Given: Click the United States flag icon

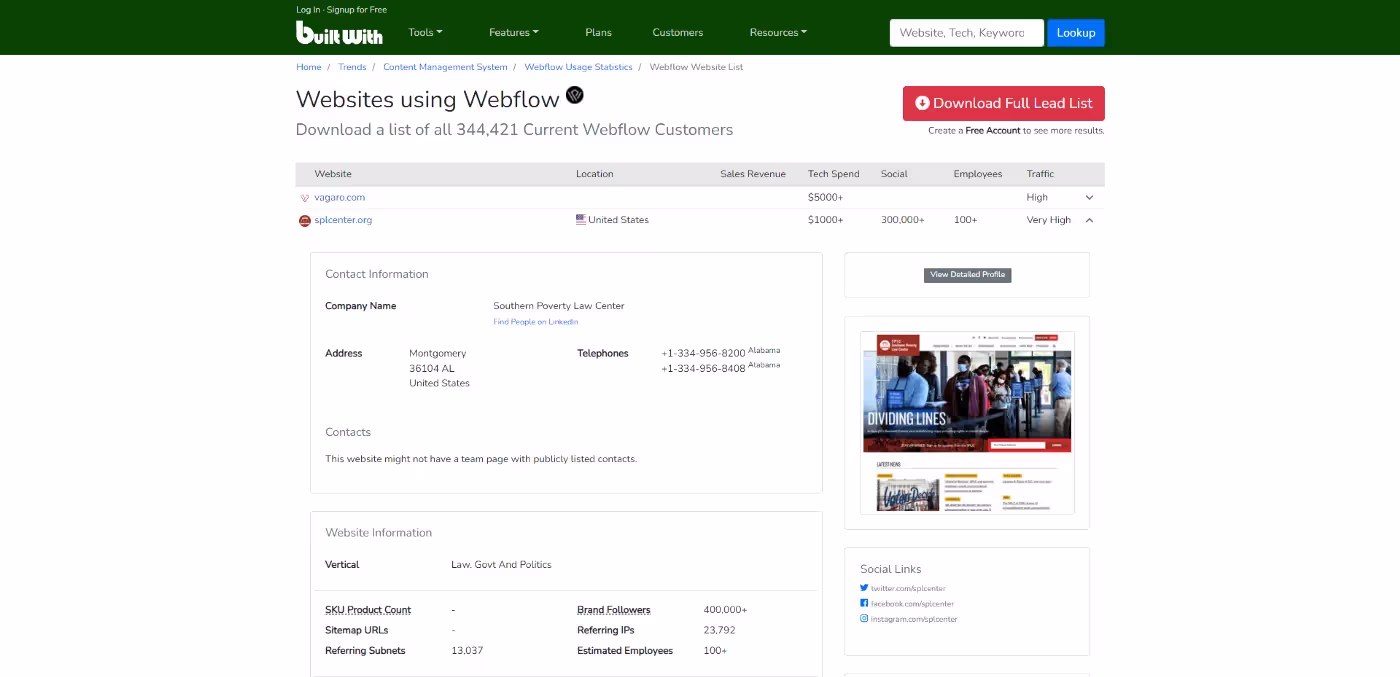Looking at the screenshot, I should click(581, 219).
